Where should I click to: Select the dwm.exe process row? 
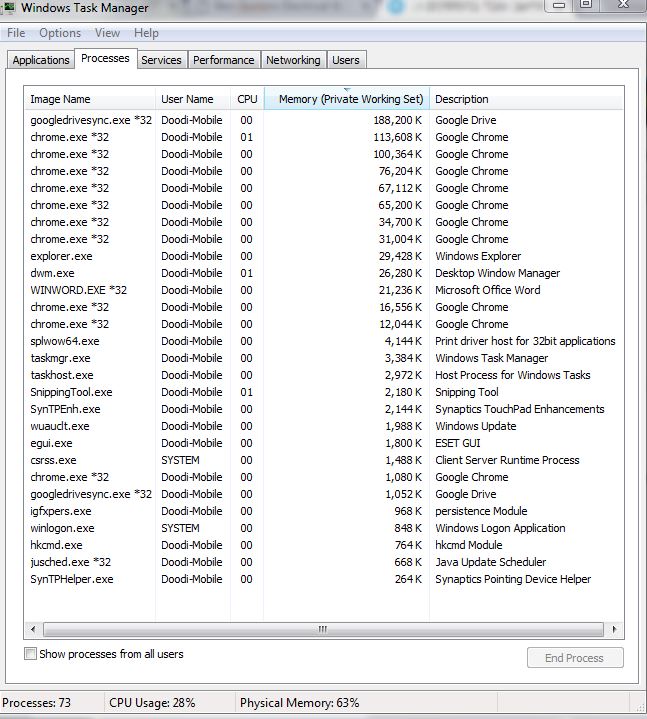[323, 273]
